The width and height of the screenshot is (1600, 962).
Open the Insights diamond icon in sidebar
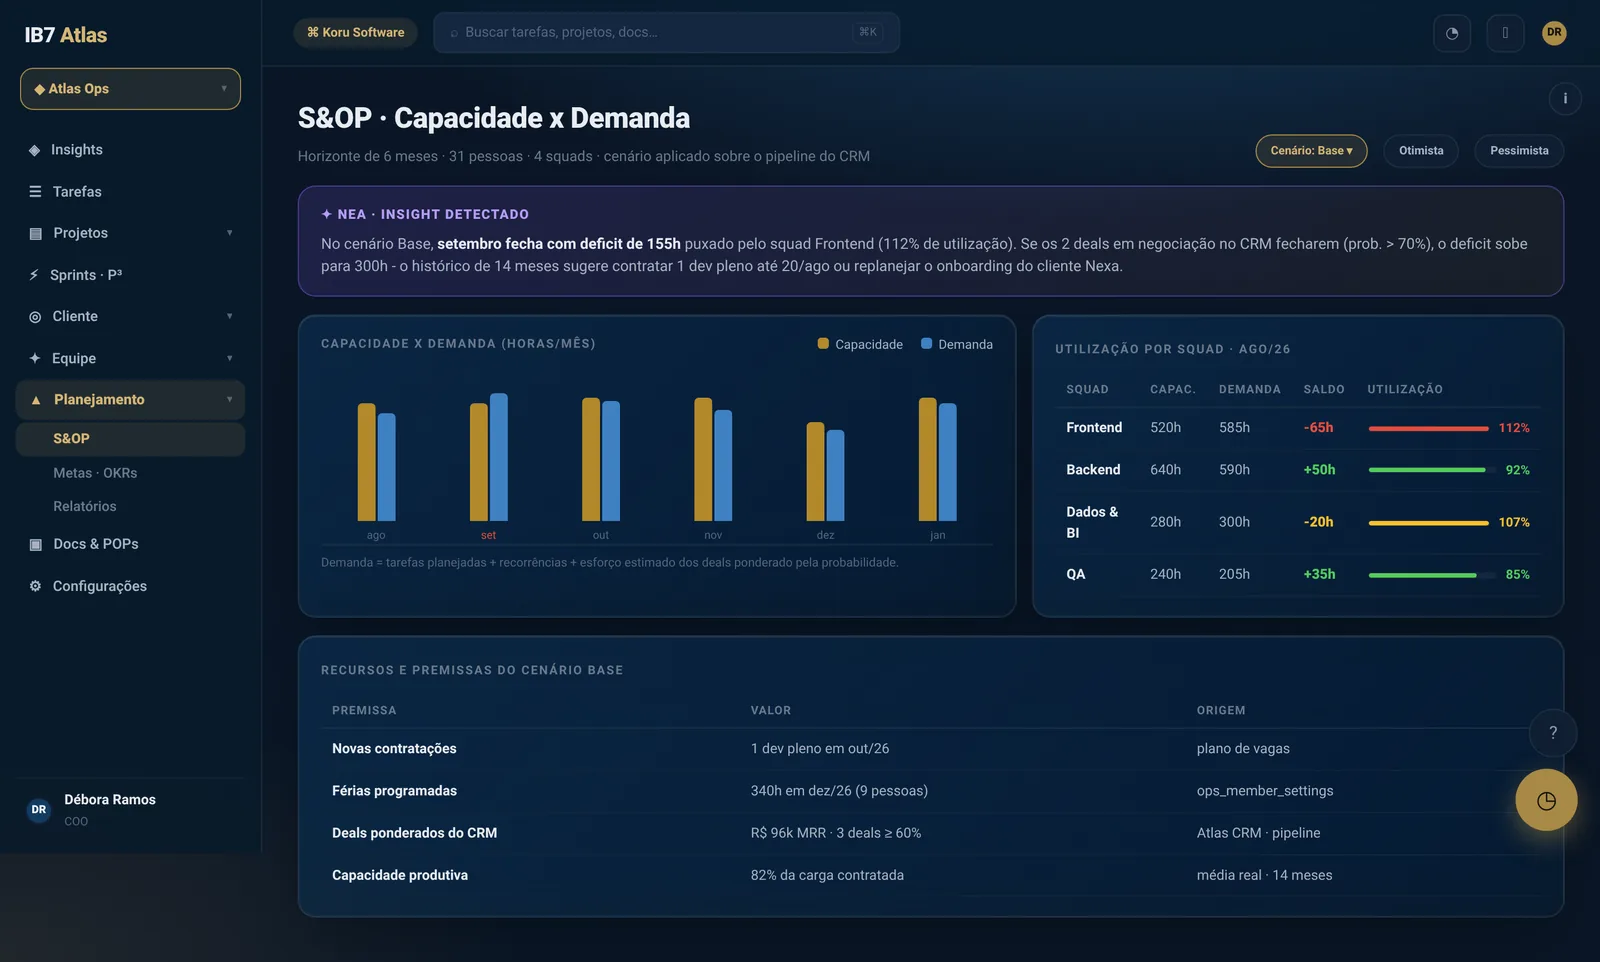click(x=35, y=150)
